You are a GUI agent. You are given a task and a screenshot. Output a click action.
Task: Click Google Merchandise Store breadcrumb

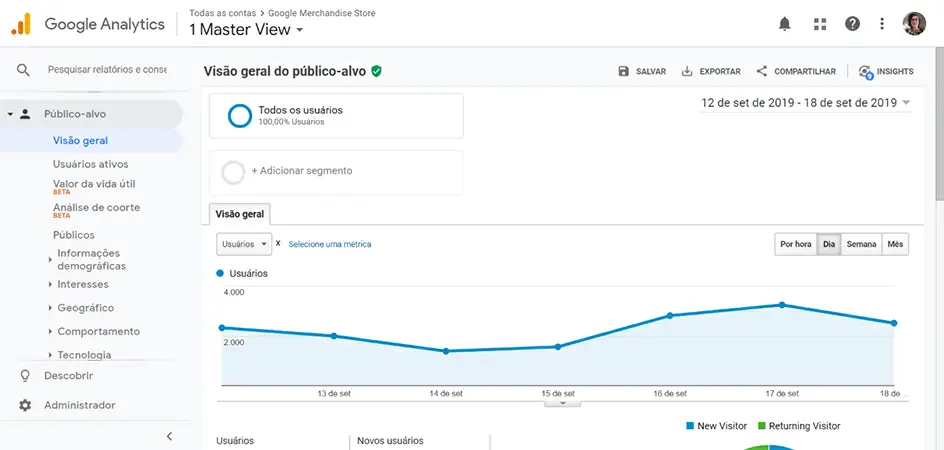[x=321, y=13]
